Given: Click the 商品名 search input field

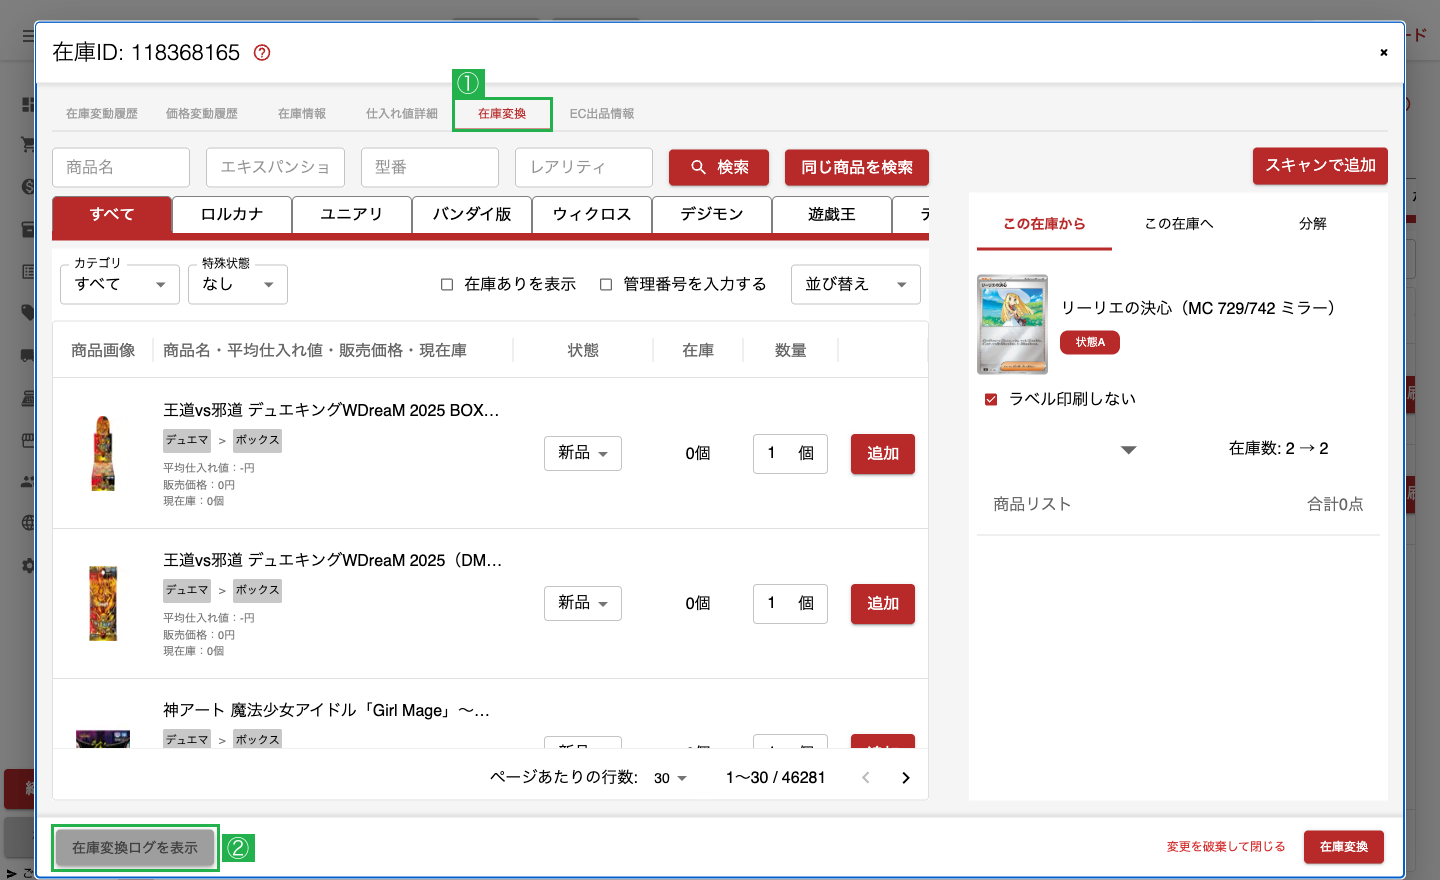Looking at the screenshot, I should click(x=121, y=167).
